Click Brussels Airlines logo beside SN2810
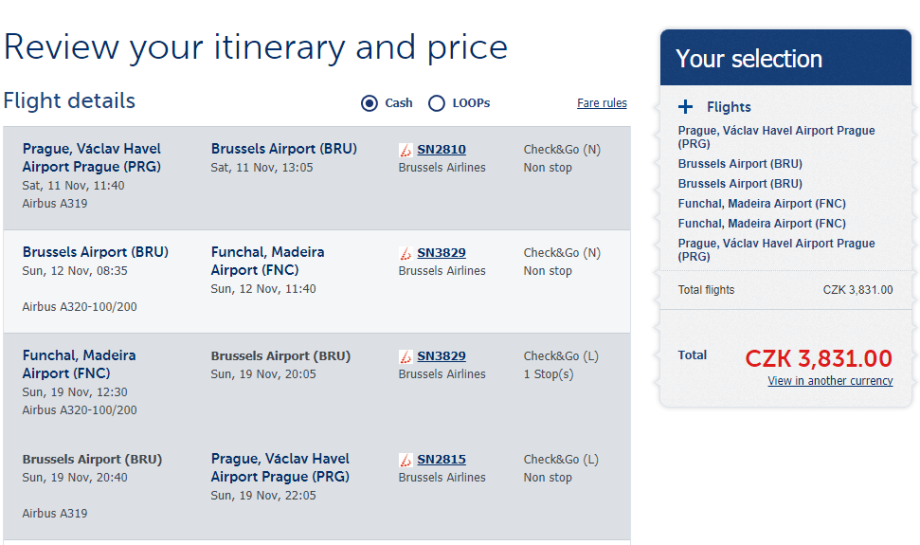Screen dimensions: 920x545 pyautogui.click(x=405, y=150)
